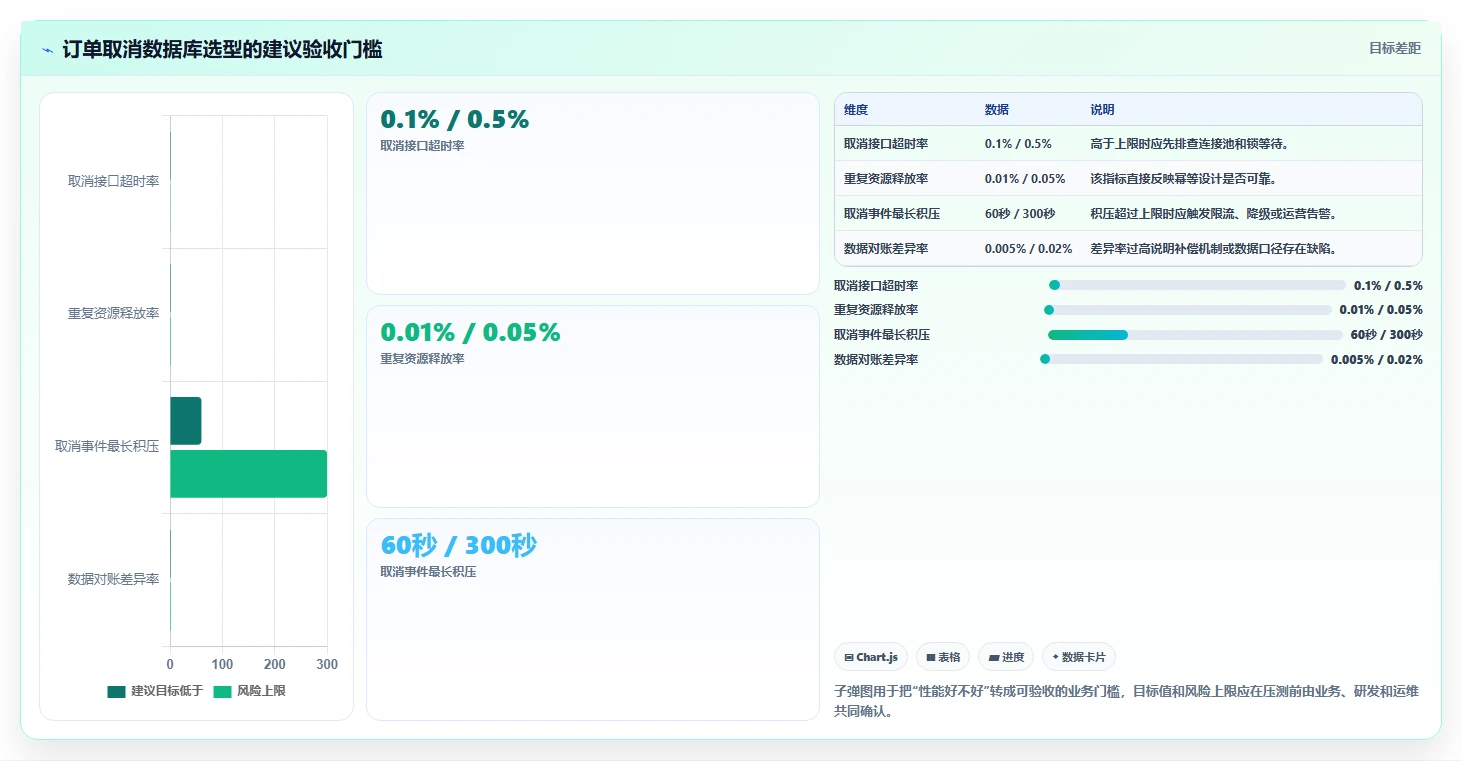The width and height of the screenshot is (1462, 761).
Task: Click the icon in the 进度 chip
Action: (993, 658)
